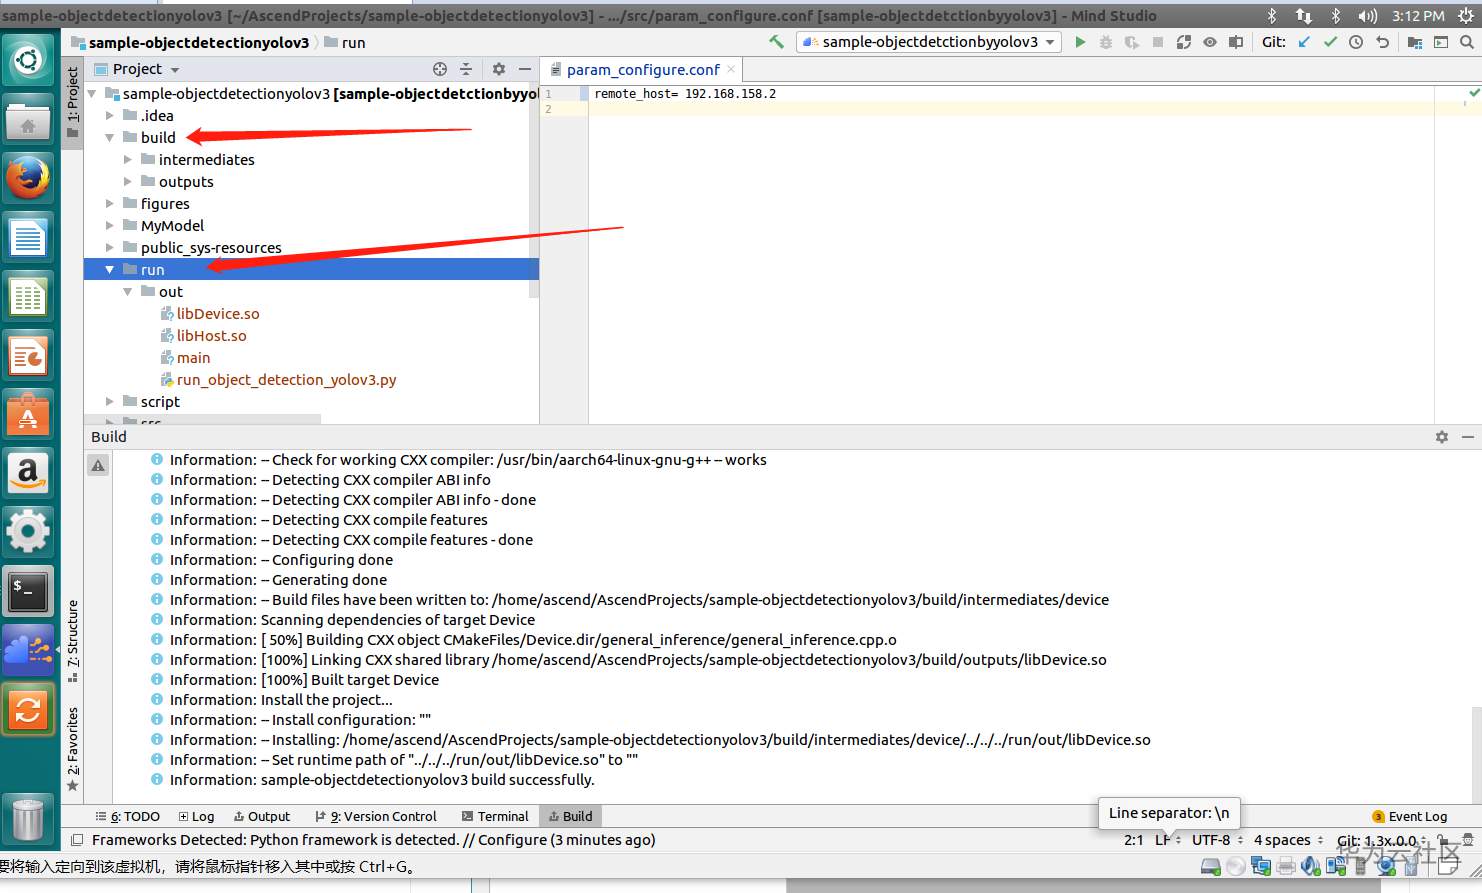
Task: Select libDevice.so in the project tree
Action: pos(218,314)
